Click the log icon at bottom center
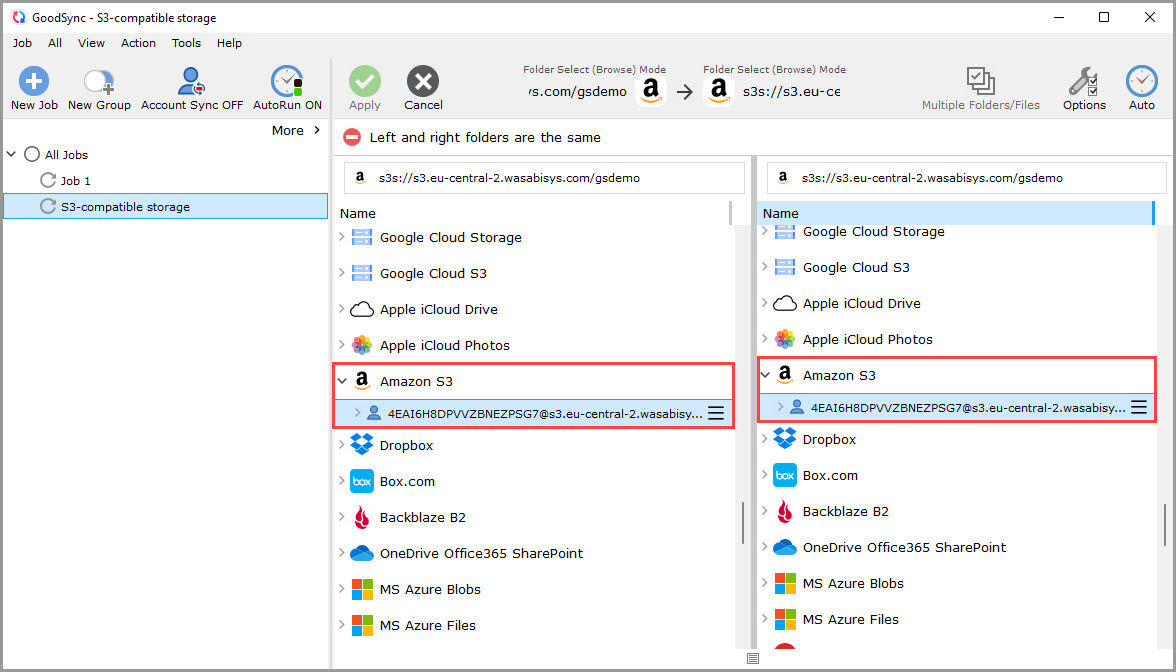This screenshot has height=672, width=1176. coord(753,658)
